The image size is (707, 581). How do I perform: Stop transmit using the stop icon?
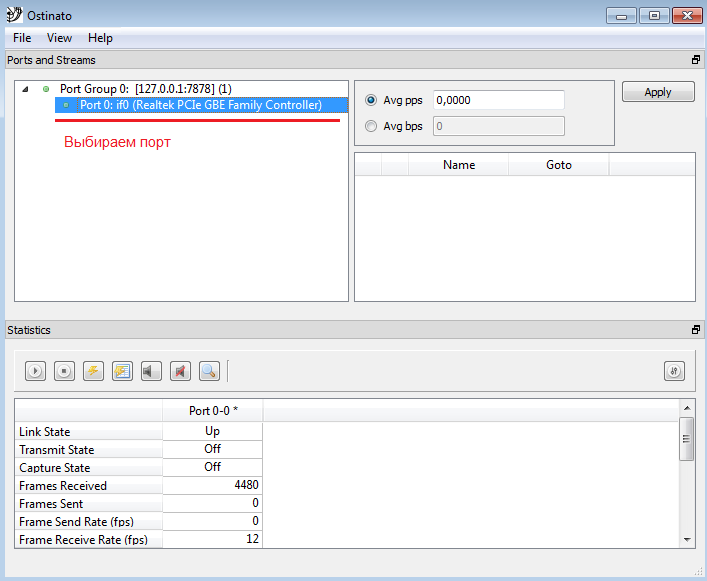click(x=64, y=371)
